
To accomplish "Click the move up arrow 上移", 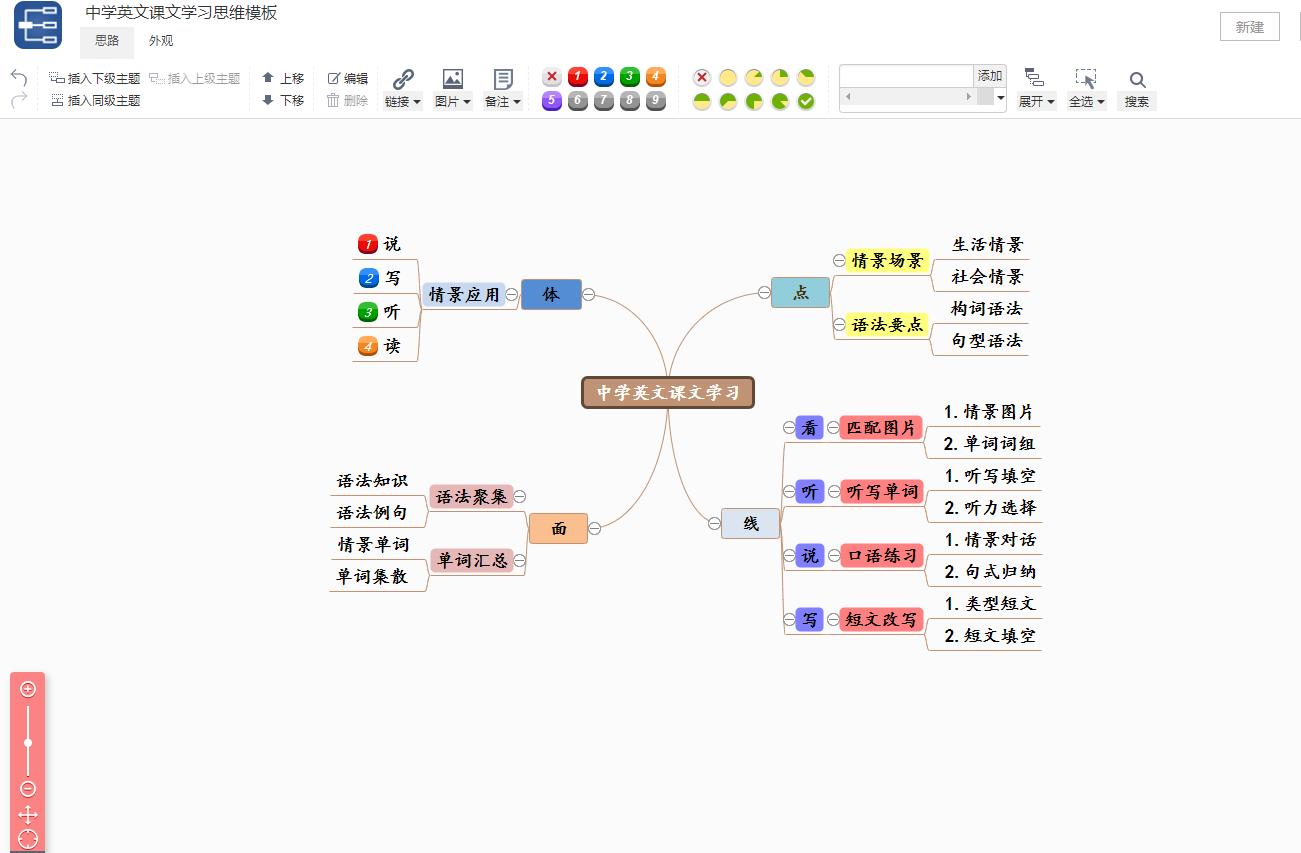I will point(283,78).
